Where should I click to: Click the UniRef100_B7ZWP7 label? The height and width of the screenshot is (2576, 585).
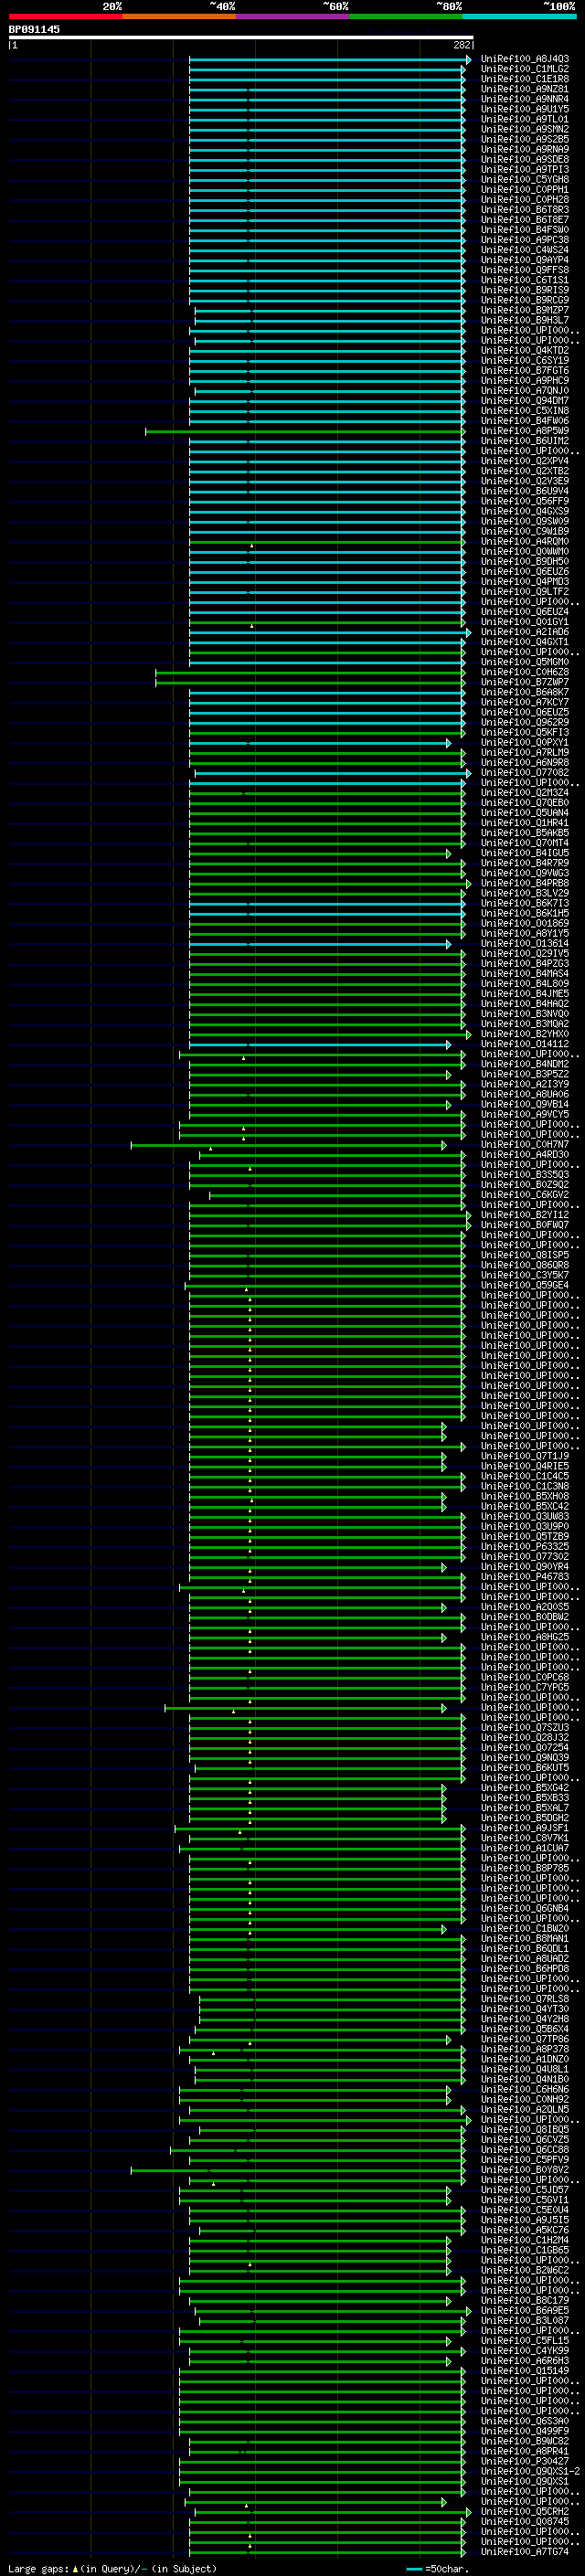525,682
